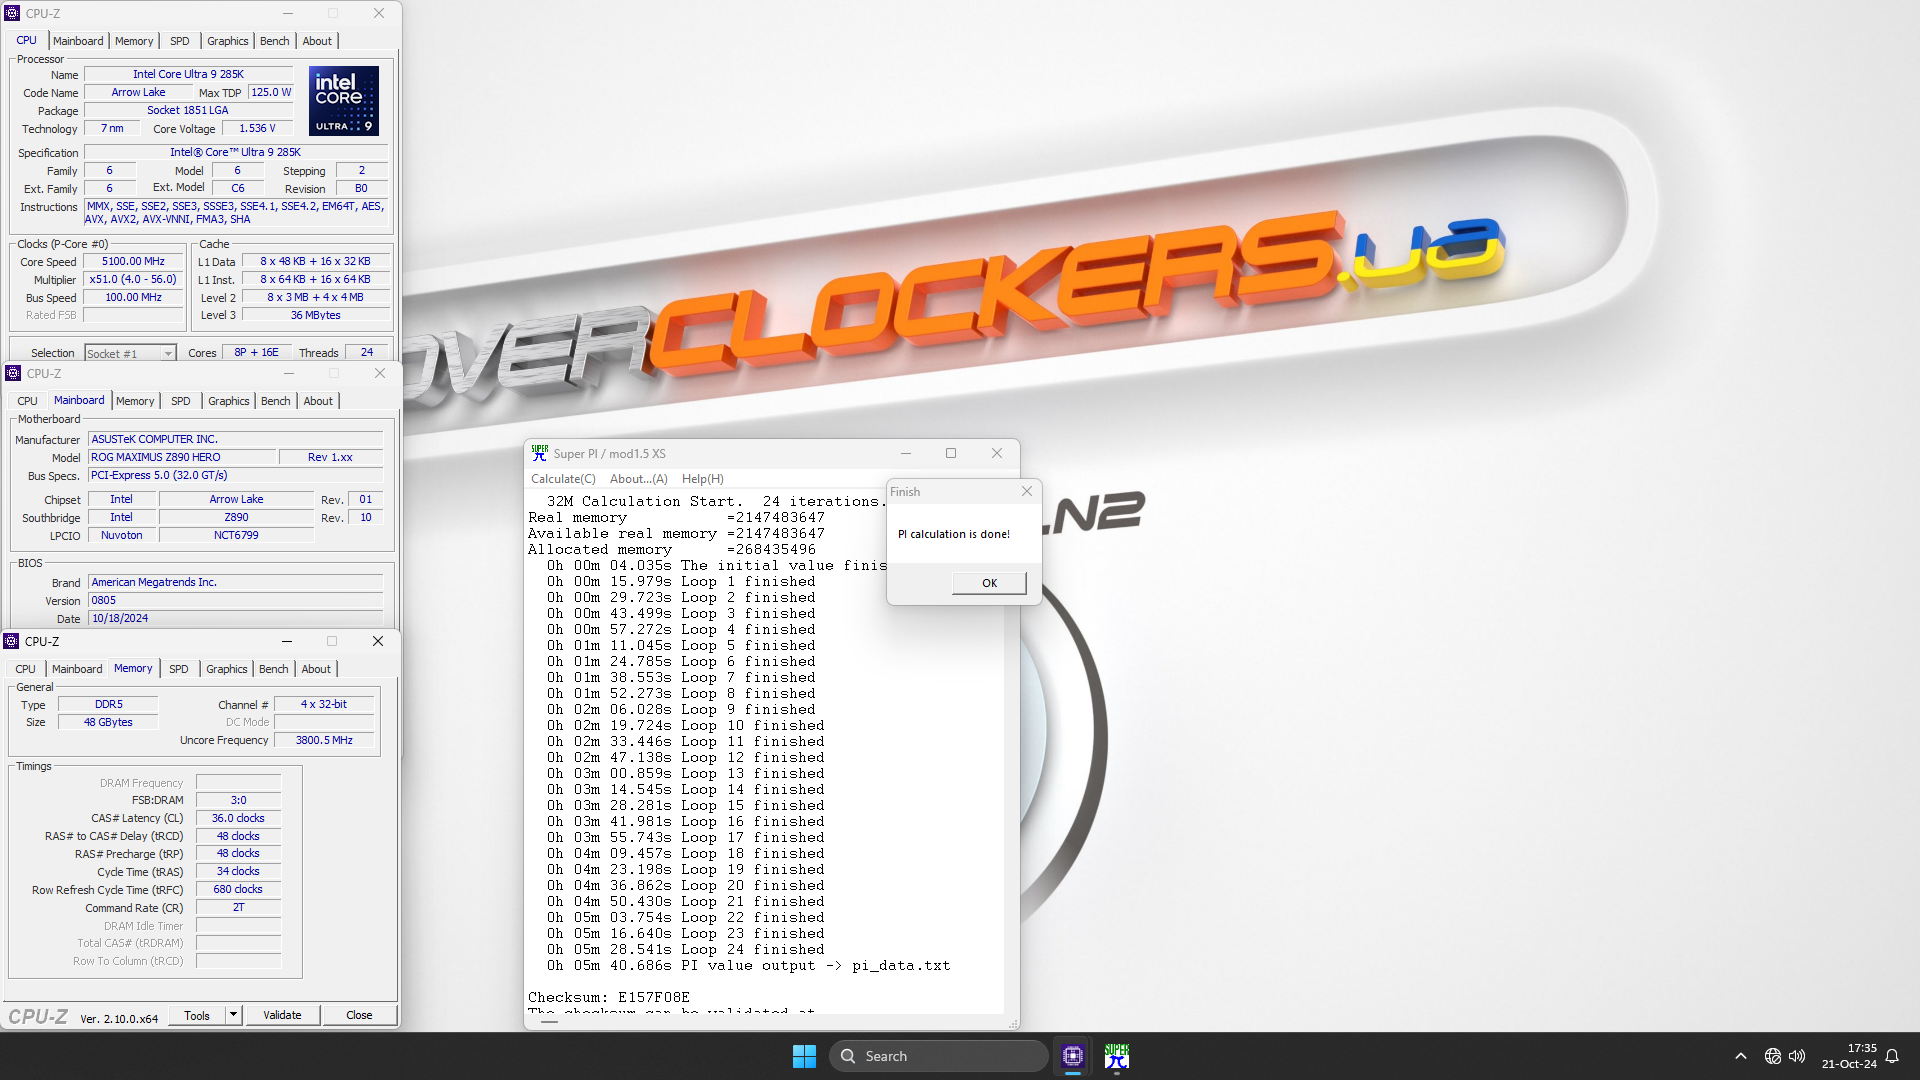Select Graphics tab in Memory CPU-Z window
Screen dimensions: 1920x1080
[227, 669]
